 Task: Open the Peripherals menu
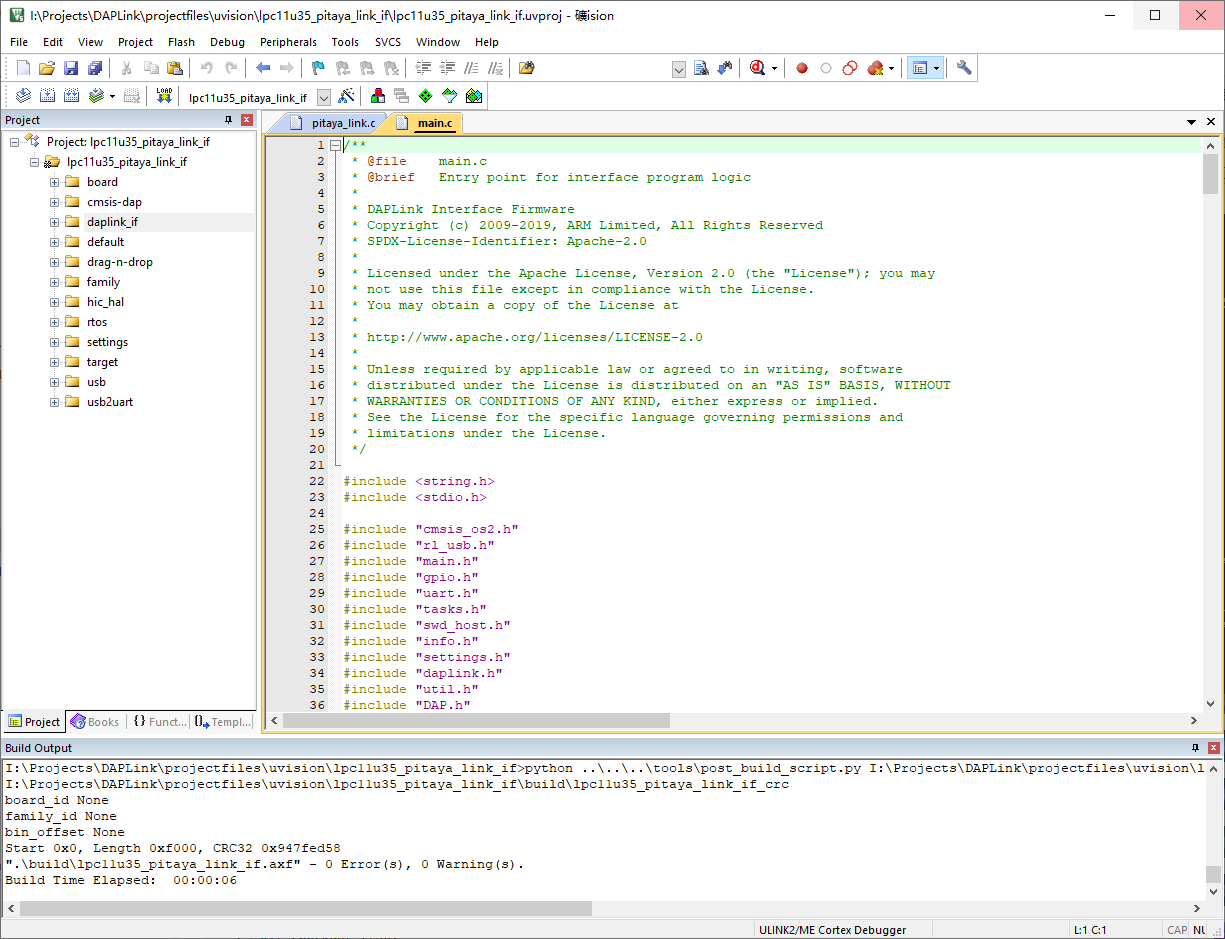click(288, 42)
